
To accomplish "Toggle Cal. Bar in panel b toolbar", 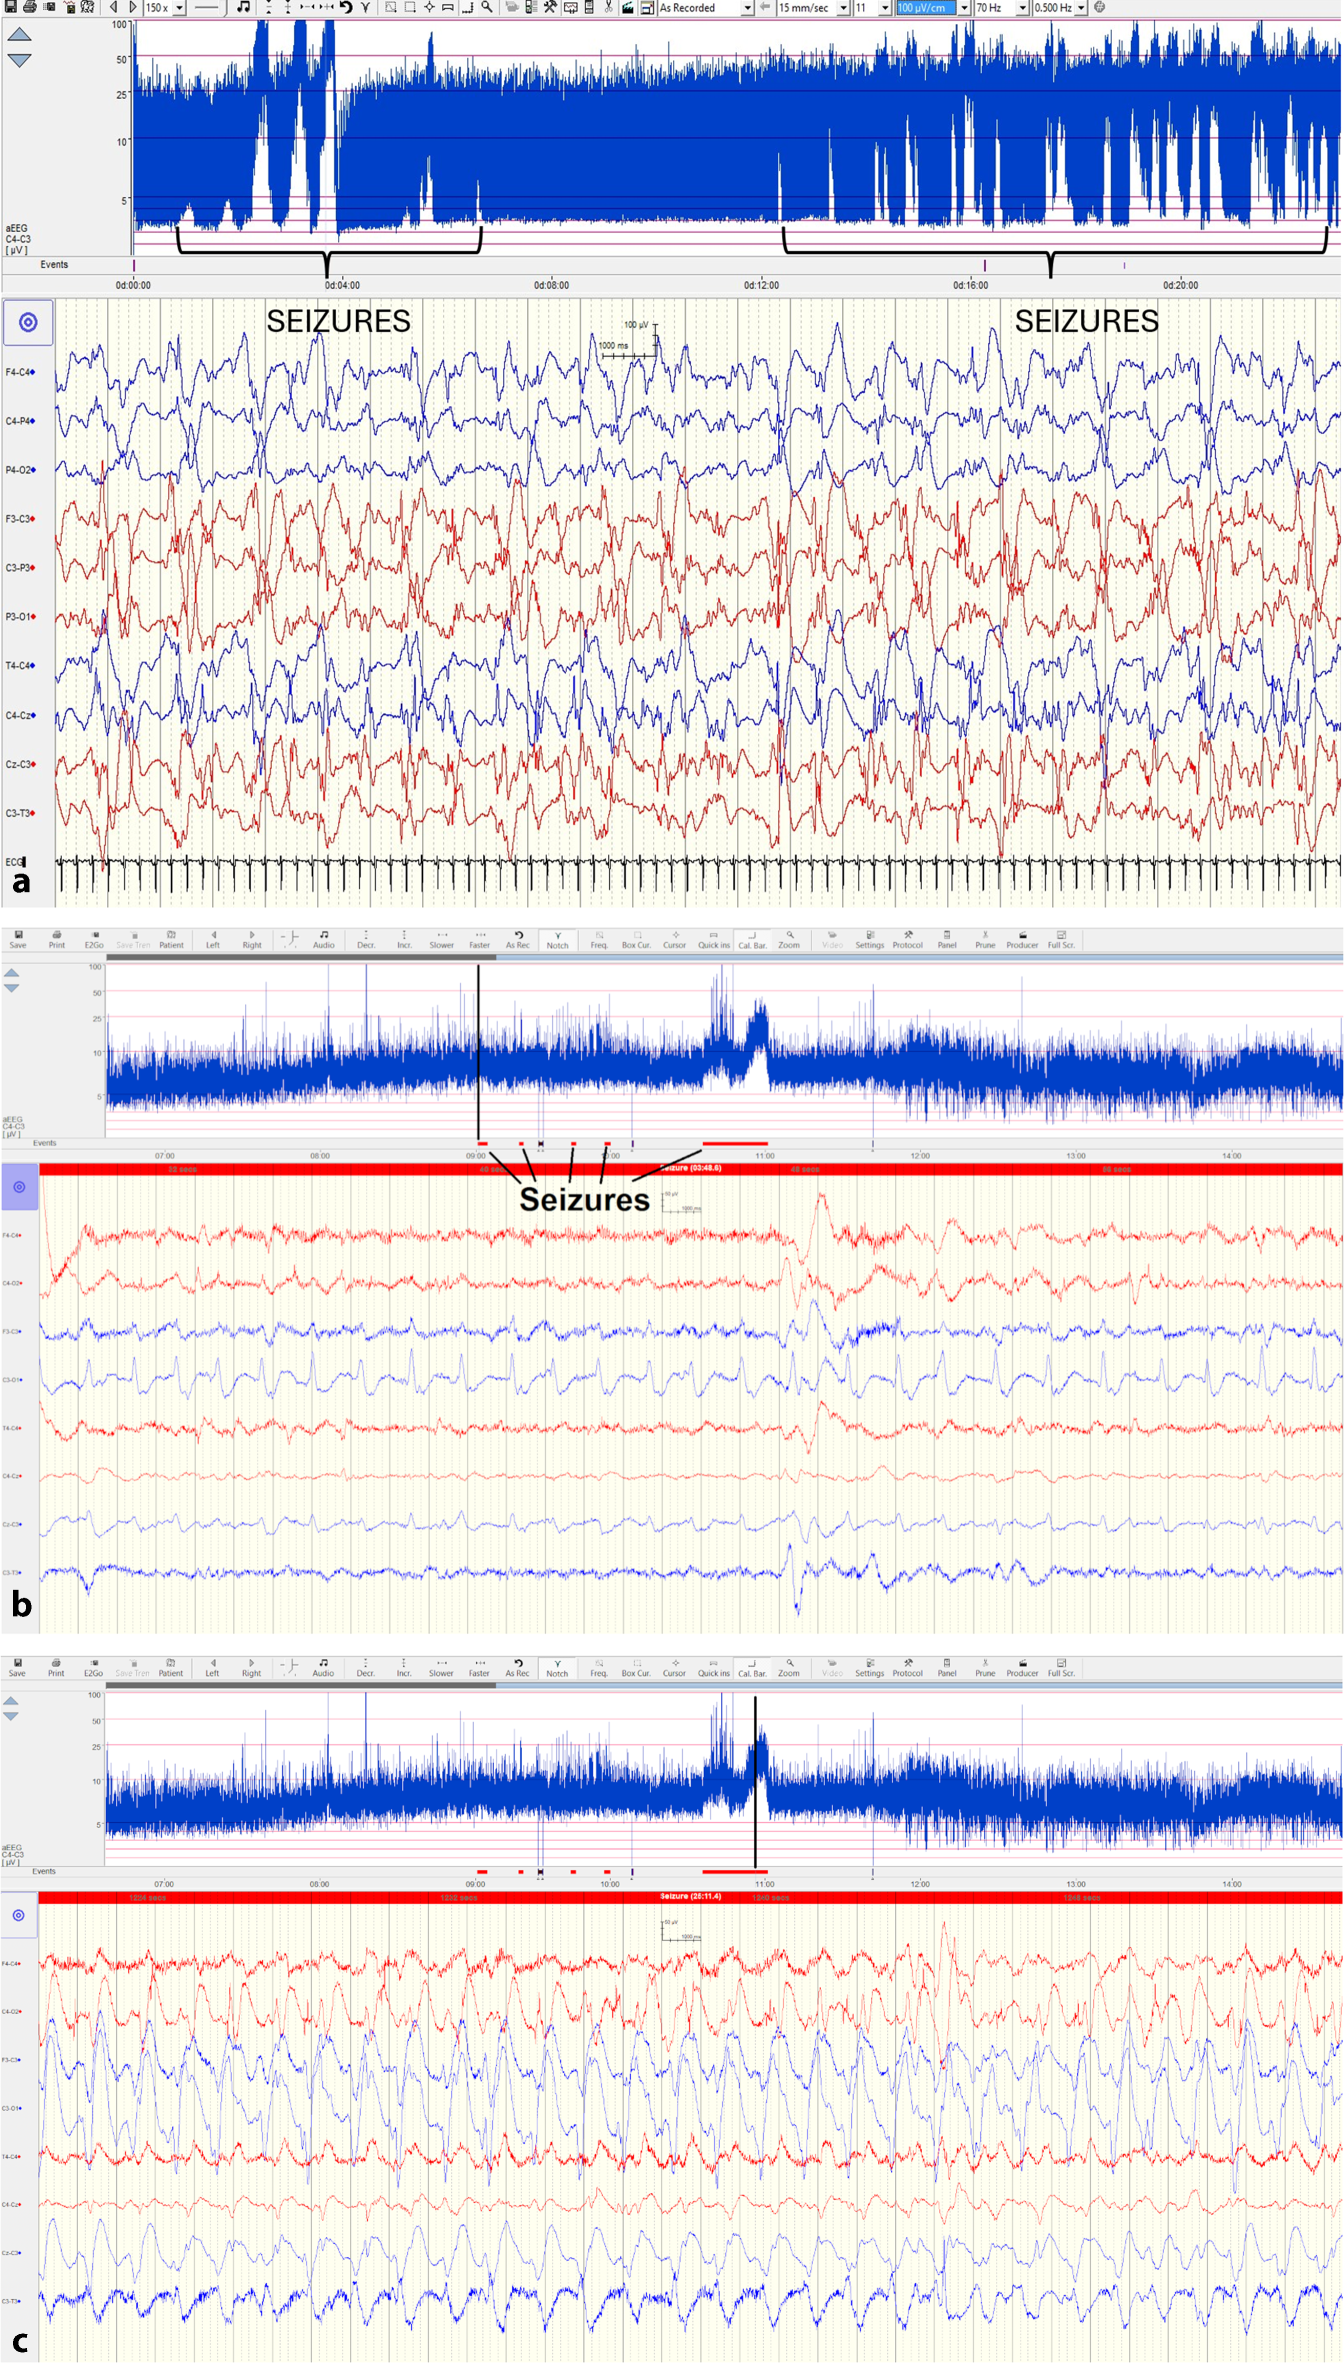I will pos(752,939).
